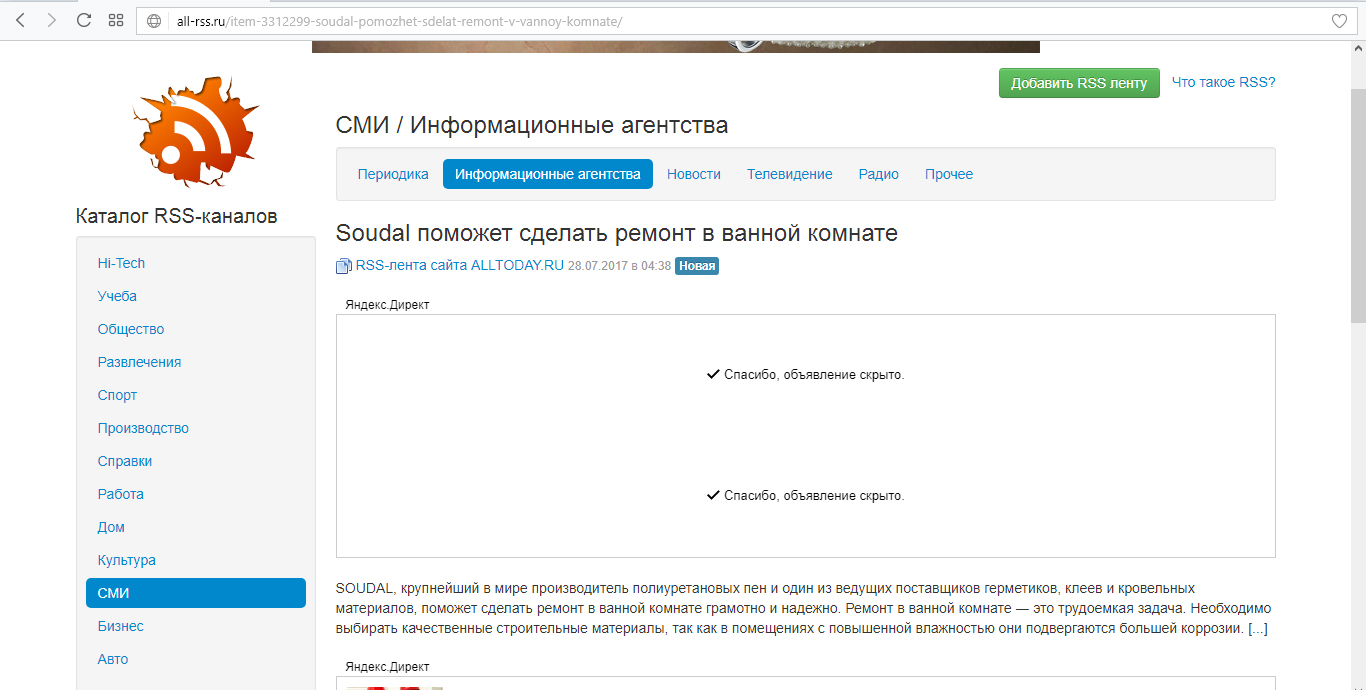Go back with browser back arrow
The image size is (1366, 690).
[x=20, y=20]
